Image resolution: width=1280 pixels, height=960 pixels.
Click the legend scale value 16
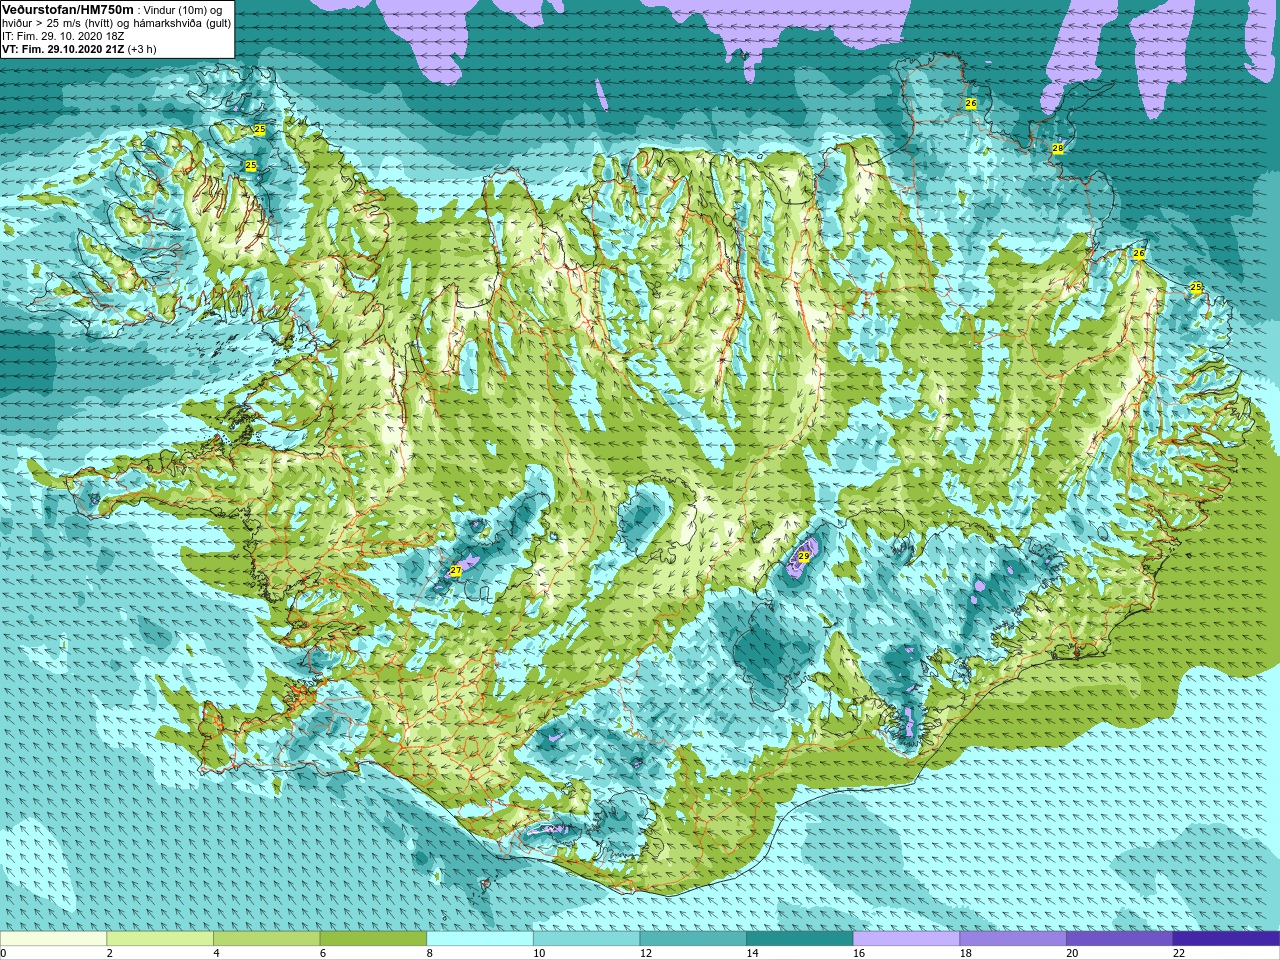click(x=859, y=953)
